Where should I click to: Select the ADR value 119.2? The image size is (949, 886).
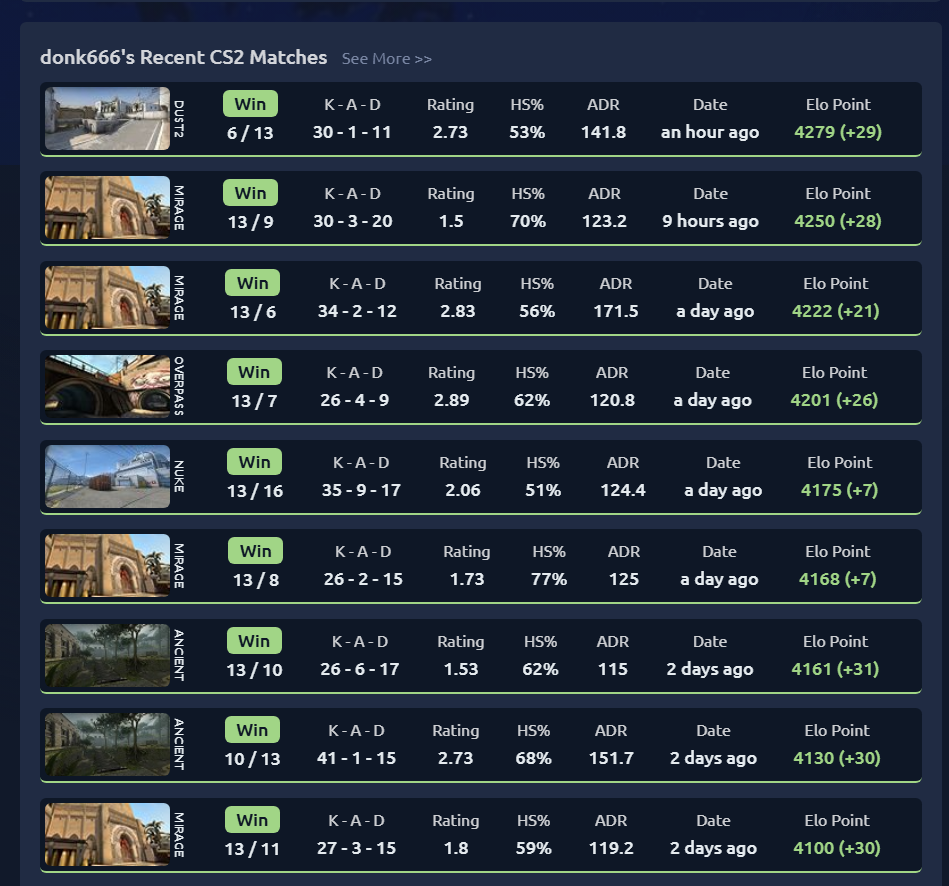coord(611,848)
